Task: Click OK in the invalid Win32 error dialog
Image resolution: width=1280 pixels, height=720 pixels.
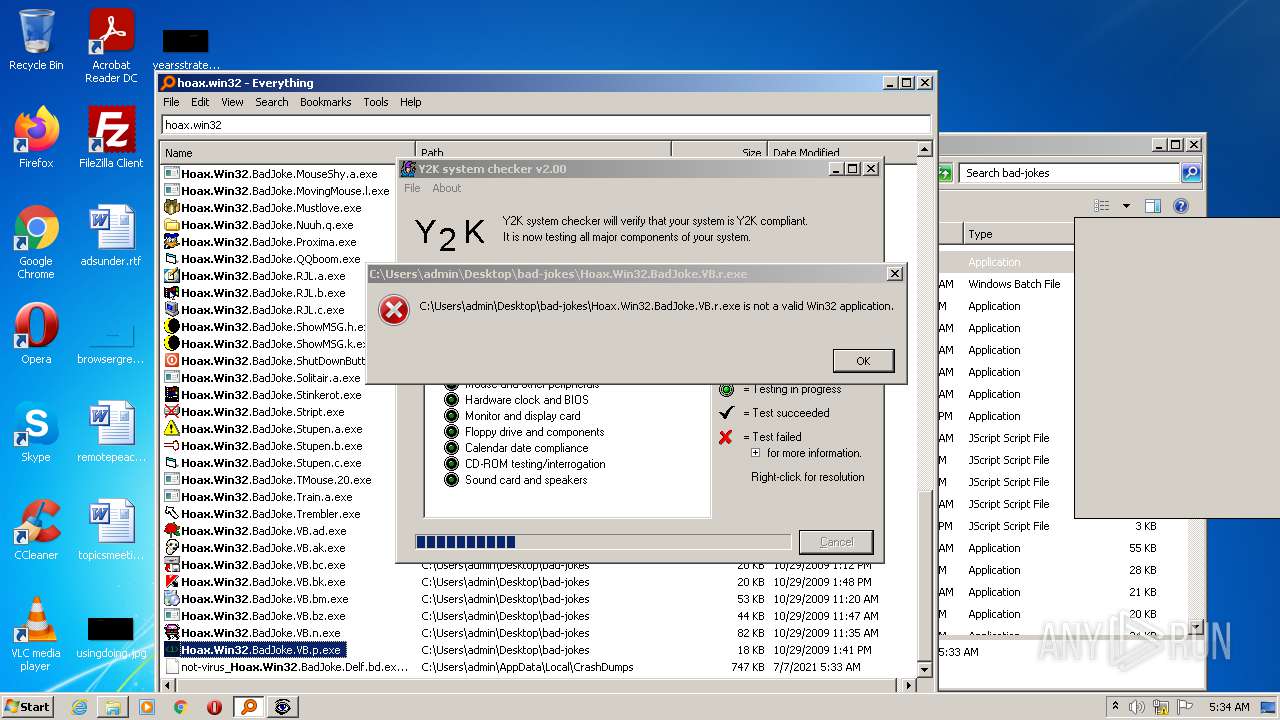Action: point(863,361)
